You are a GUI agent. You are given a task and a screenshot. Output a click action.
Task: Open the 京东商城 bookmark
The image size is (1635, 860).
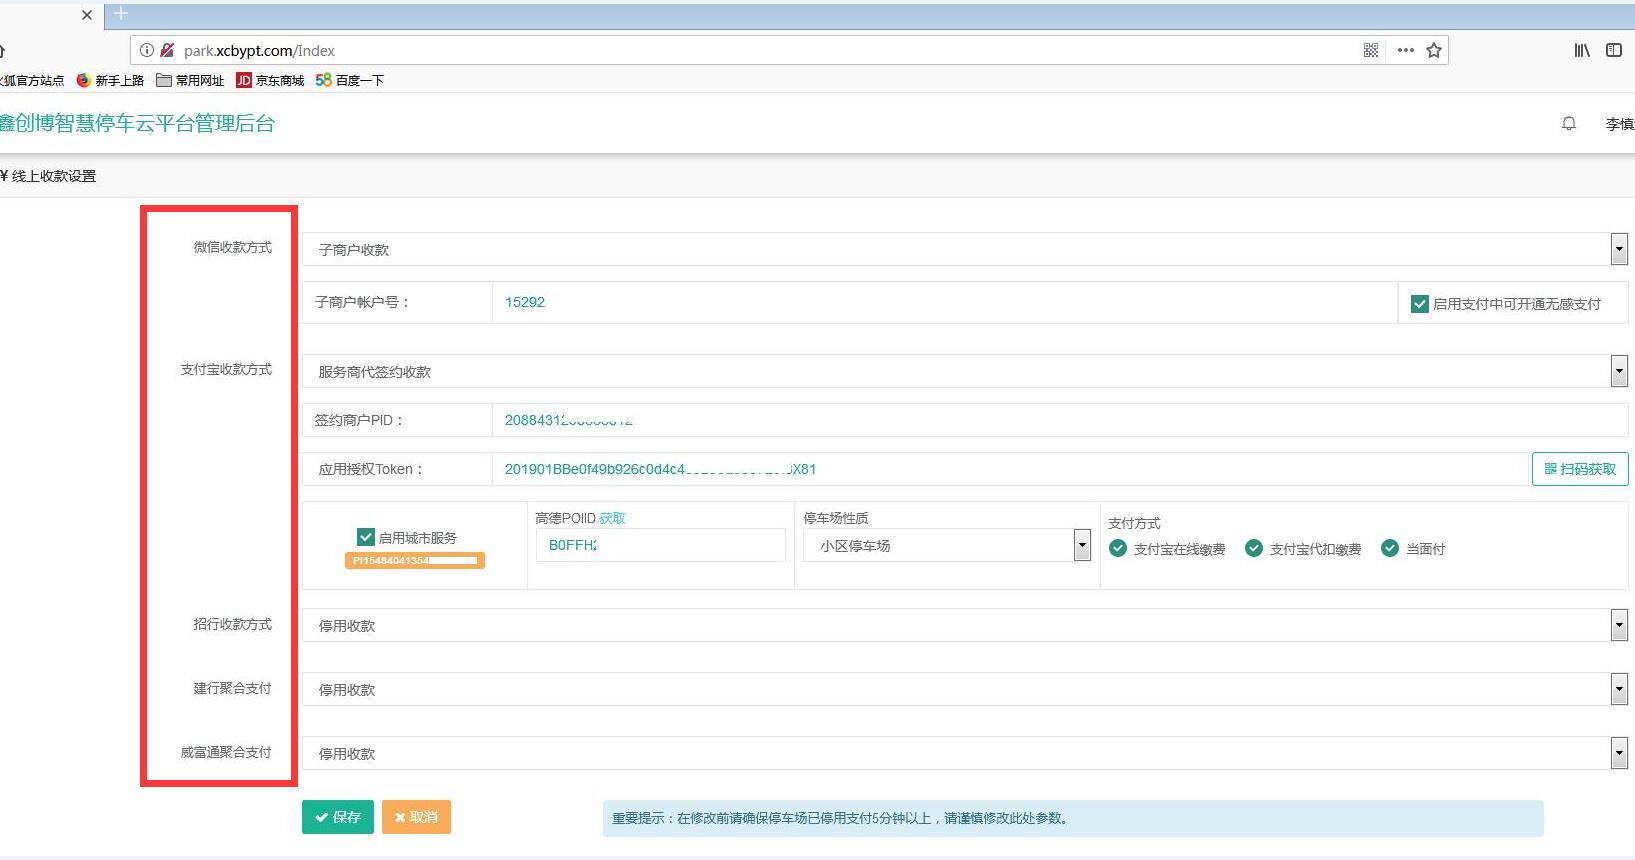point(270,80)
